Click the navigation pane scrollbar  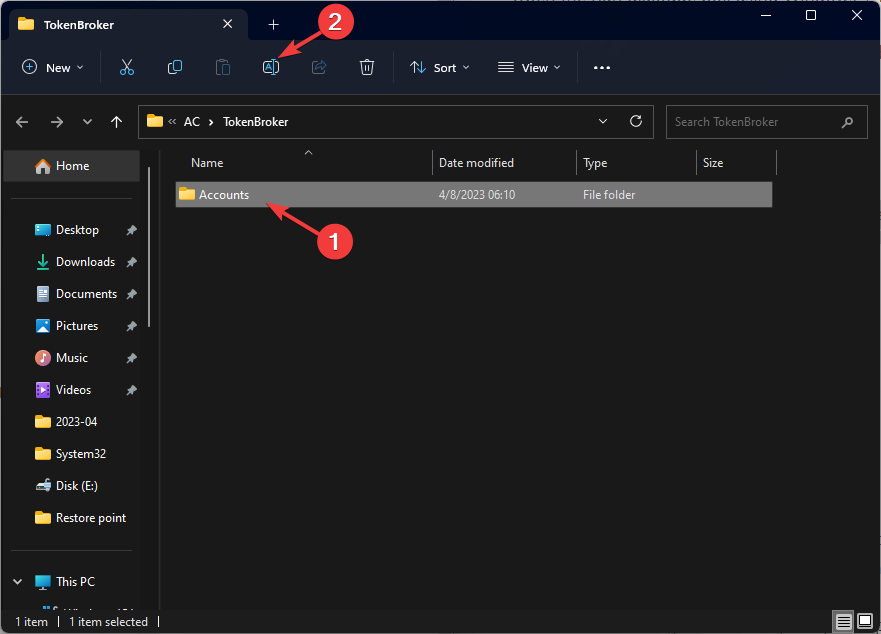pyautogui.click(x=149, y=247)
